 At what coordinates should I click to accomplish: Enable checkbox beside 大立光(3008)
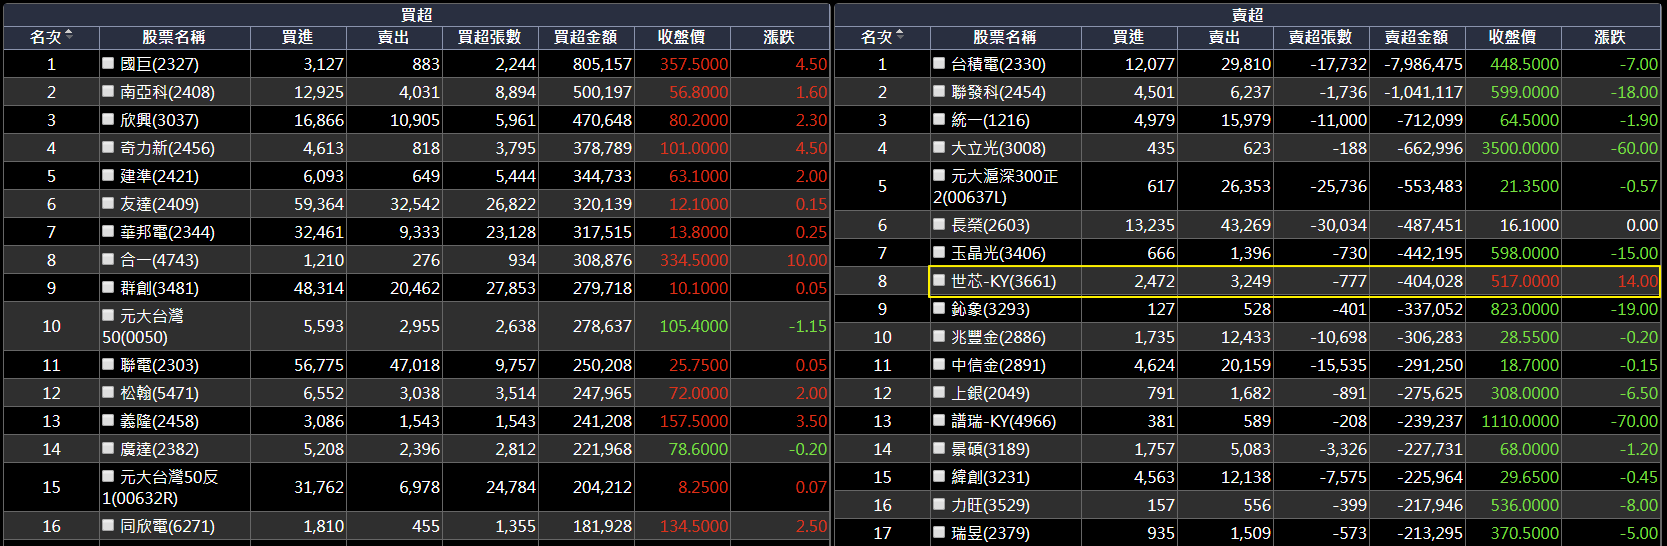(939, 146)
